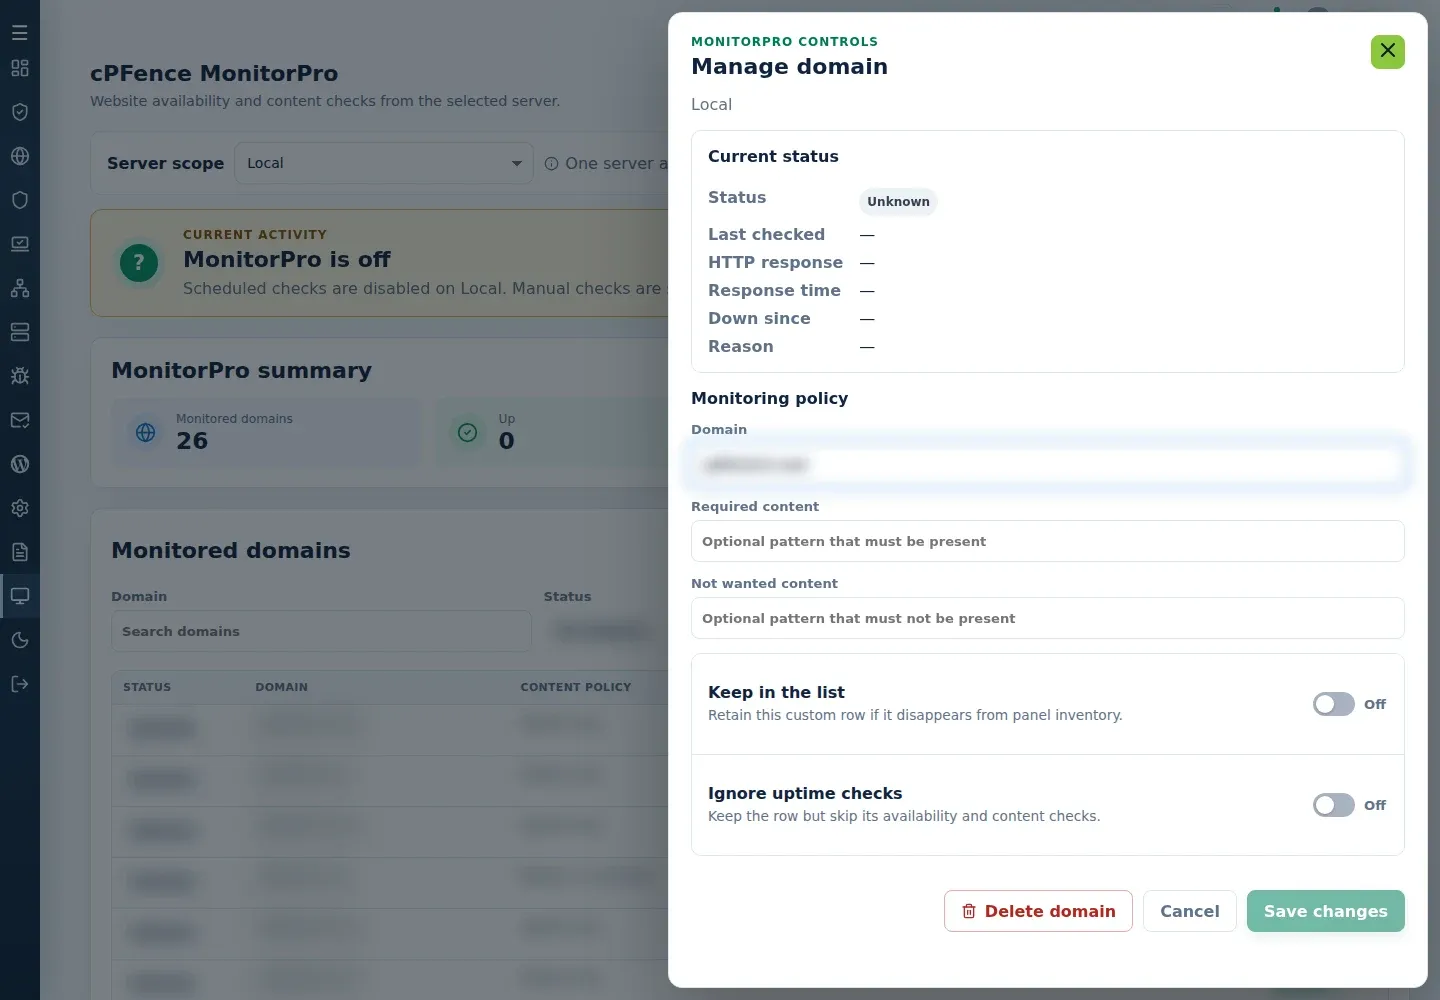1440x1000 pixels.
Task: Click the Cancel button
Action: (x=1190, y=911)
